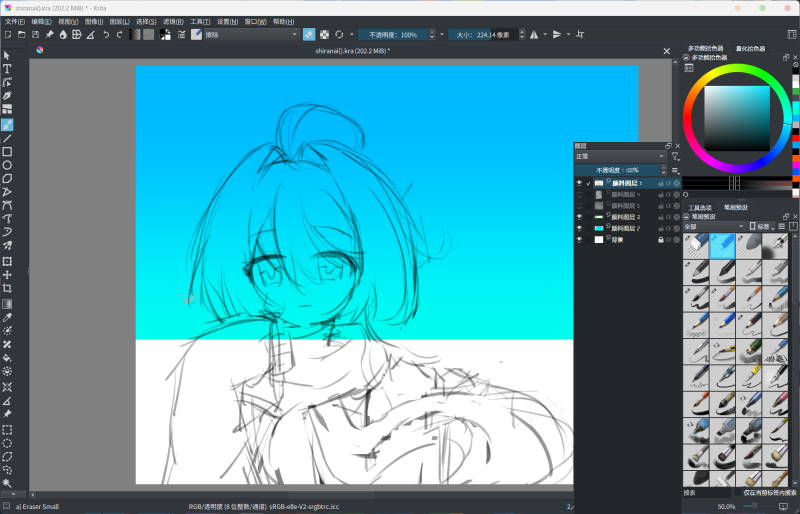Open the workspace chooser icon

click(792, 35)
